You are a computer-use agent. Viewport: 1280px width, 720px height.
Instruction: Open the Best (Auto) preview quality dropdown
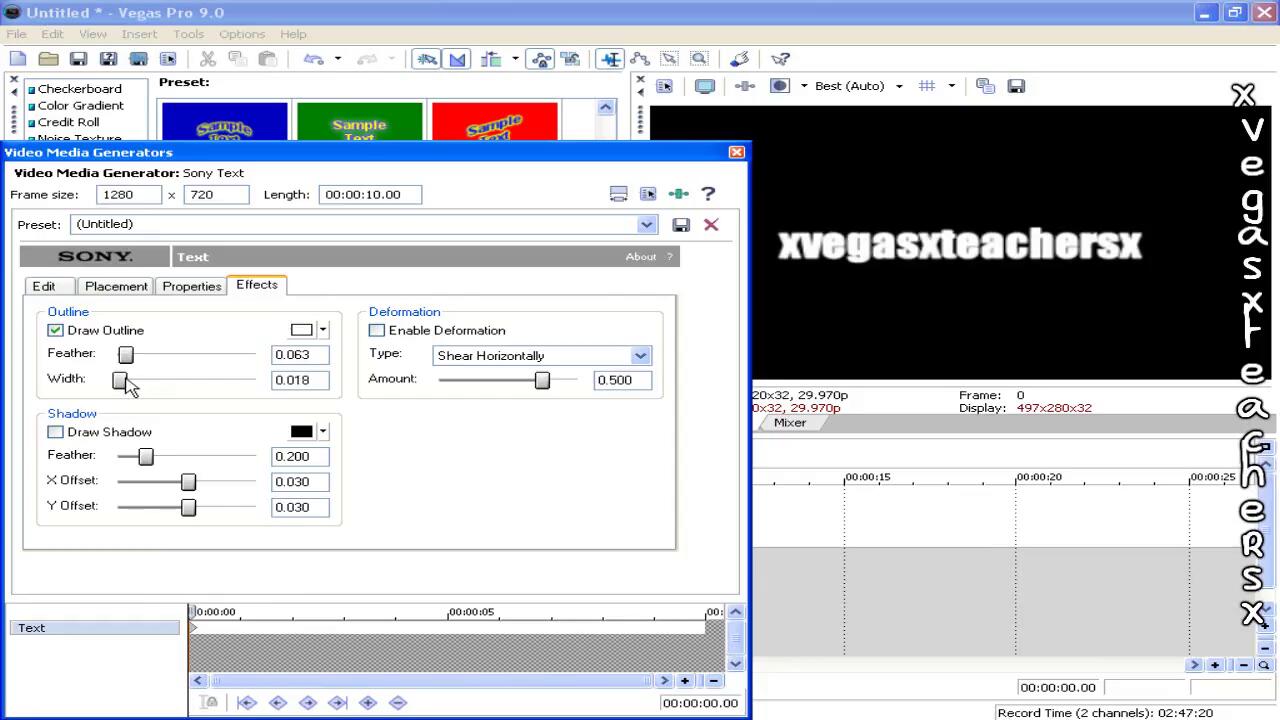pos(898,86)
